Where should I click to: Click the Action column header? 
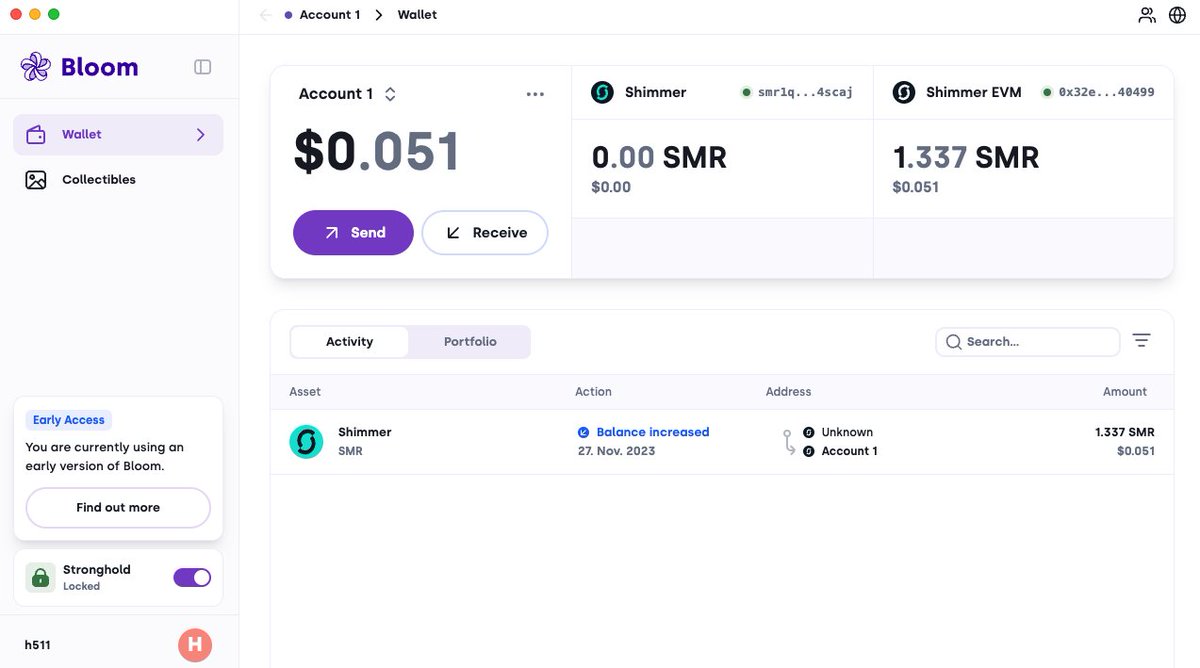click(593, 392)
